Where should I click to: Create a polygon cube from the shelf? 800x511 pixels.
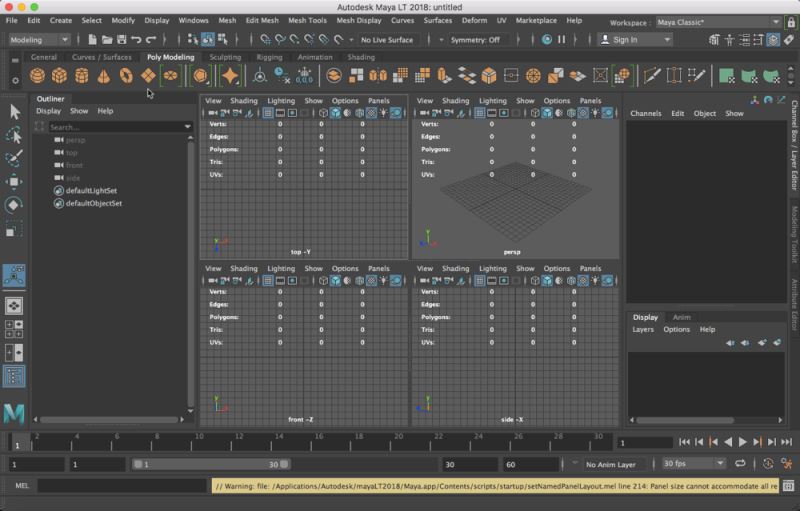tap(59, 76)
